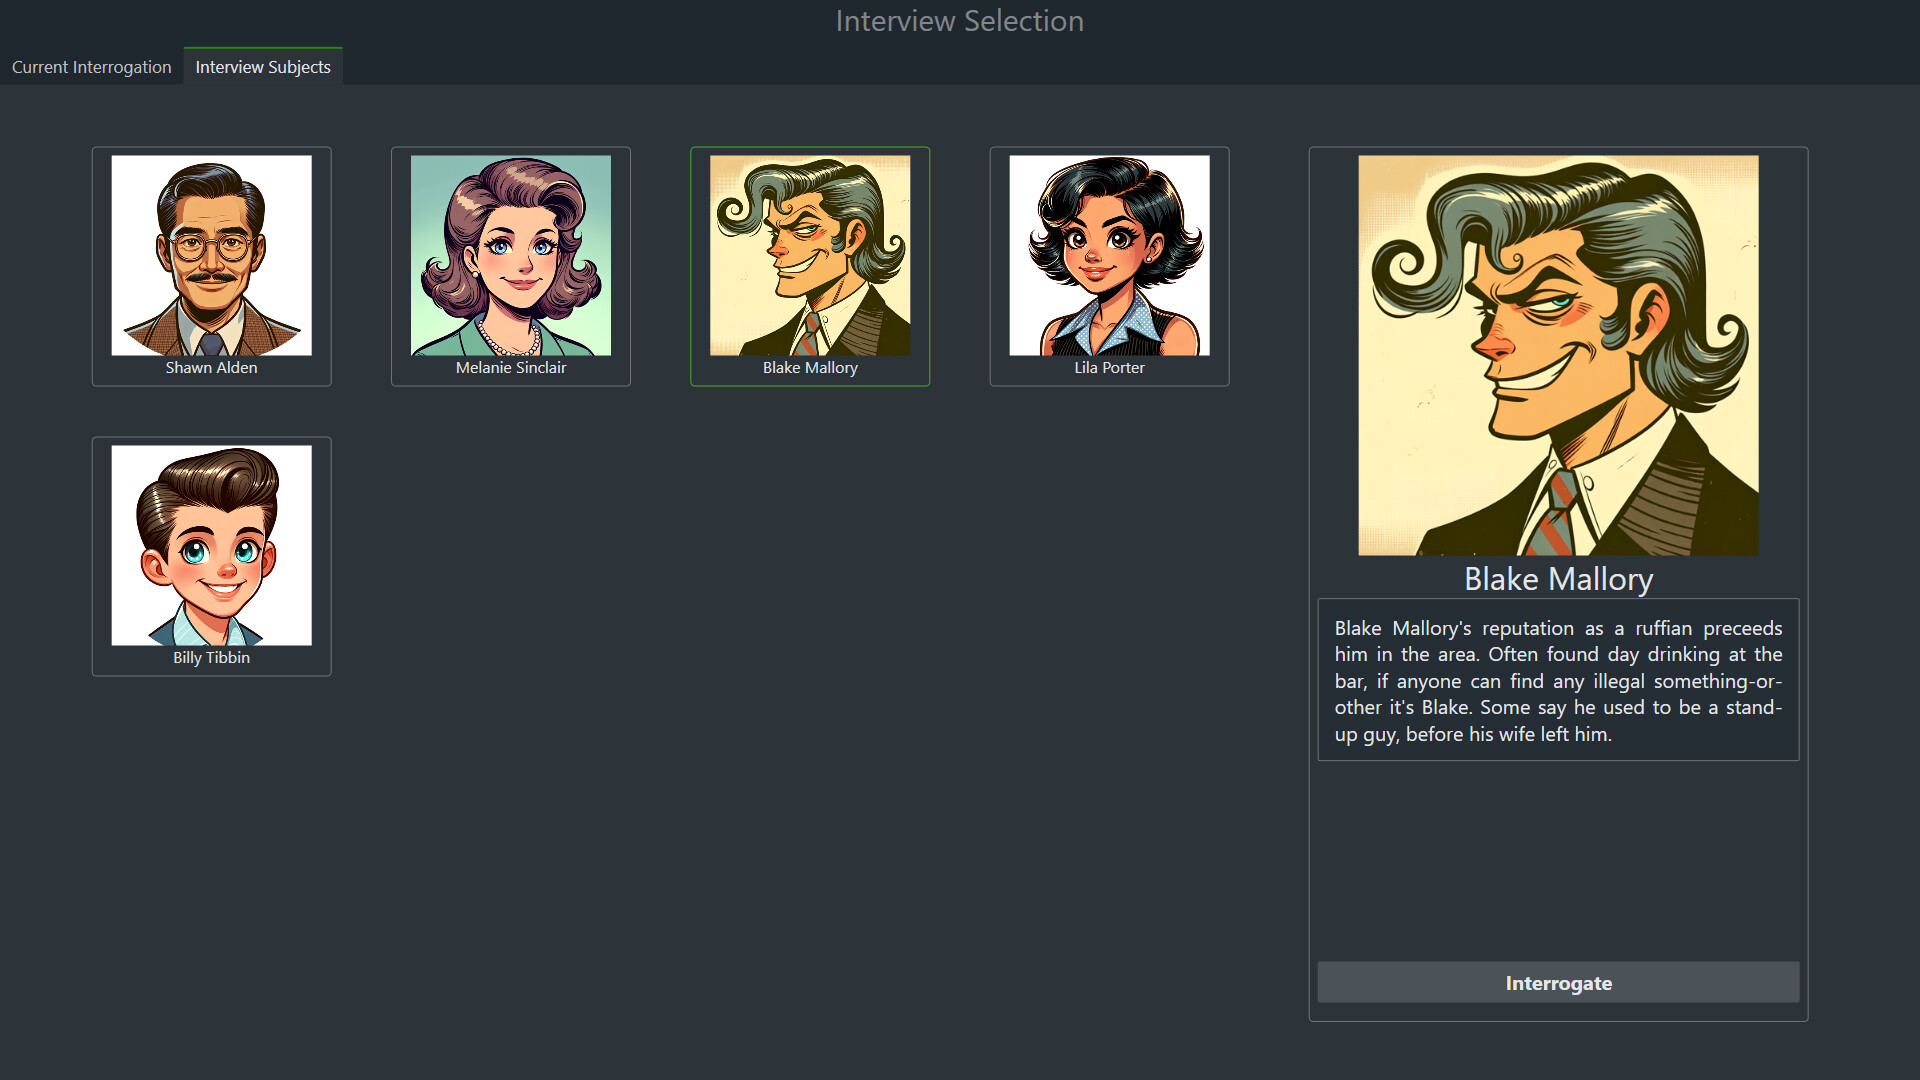The height and width of the screenshot is (1080, 1920).
Task: Click the Billy Tibbin name label
Action: point(211,658)
